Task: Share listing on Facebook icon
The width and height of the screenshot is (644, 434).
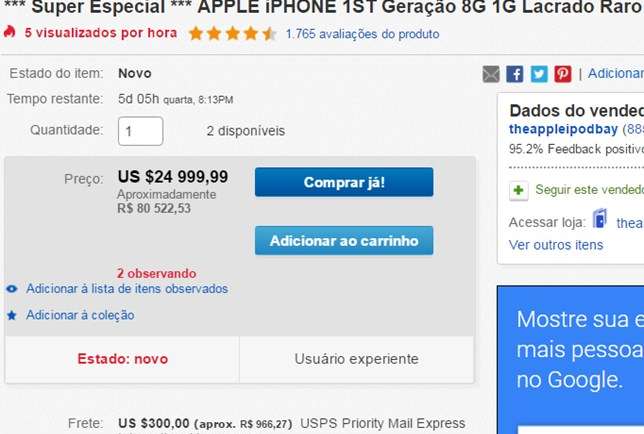Action: [x=515, y=74]
